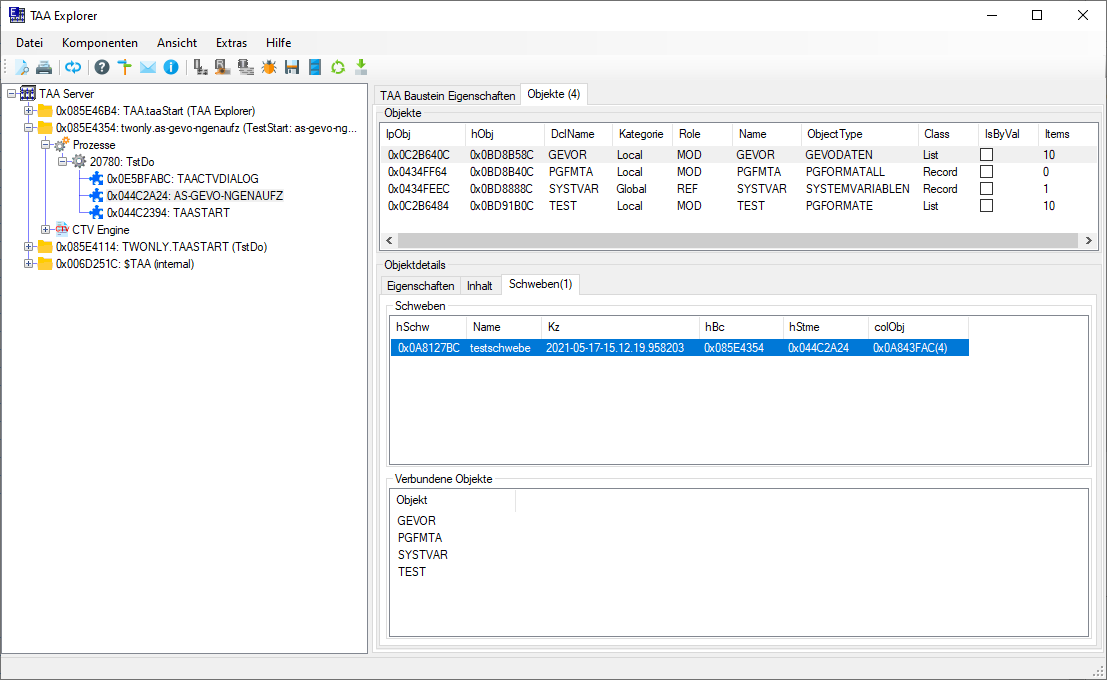Click the envelope mail icon
Viewport: 1107px width, 680px height.
coord(147,67)
